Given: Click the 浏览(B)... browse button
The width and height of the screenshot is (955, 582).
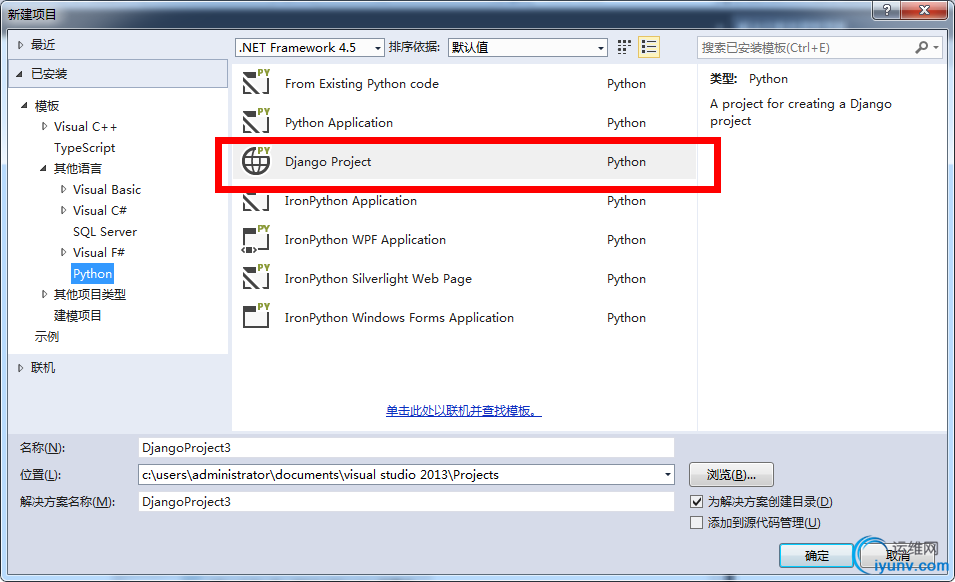Looking at the screenshot, I should coord(731,474).
